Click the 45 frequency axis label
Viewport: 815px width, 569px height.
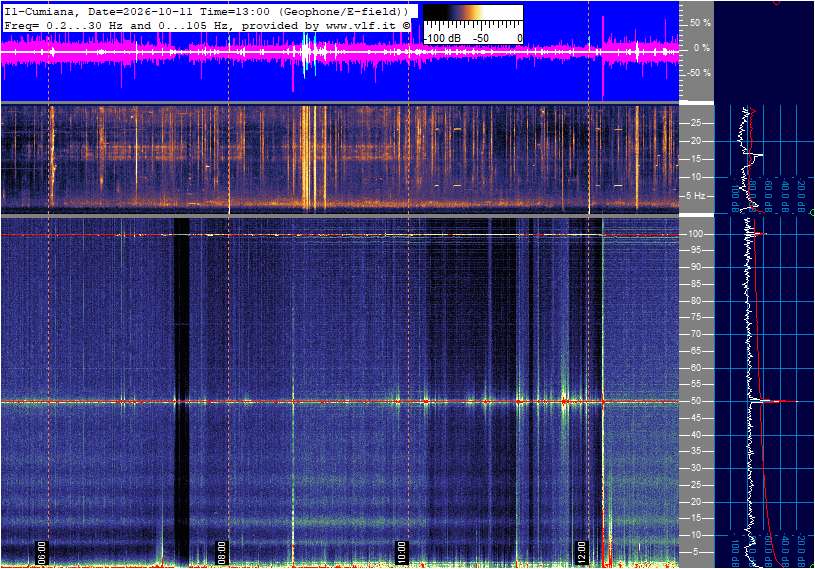pos(695,418)
